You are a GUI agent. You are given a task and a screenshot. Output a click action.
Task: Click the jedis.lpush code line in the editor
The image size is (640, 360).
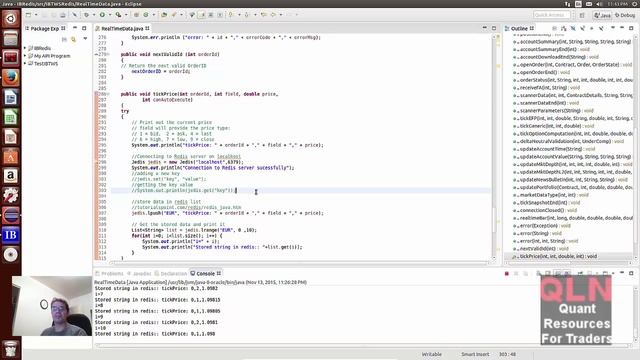click(x=227, y=213)
